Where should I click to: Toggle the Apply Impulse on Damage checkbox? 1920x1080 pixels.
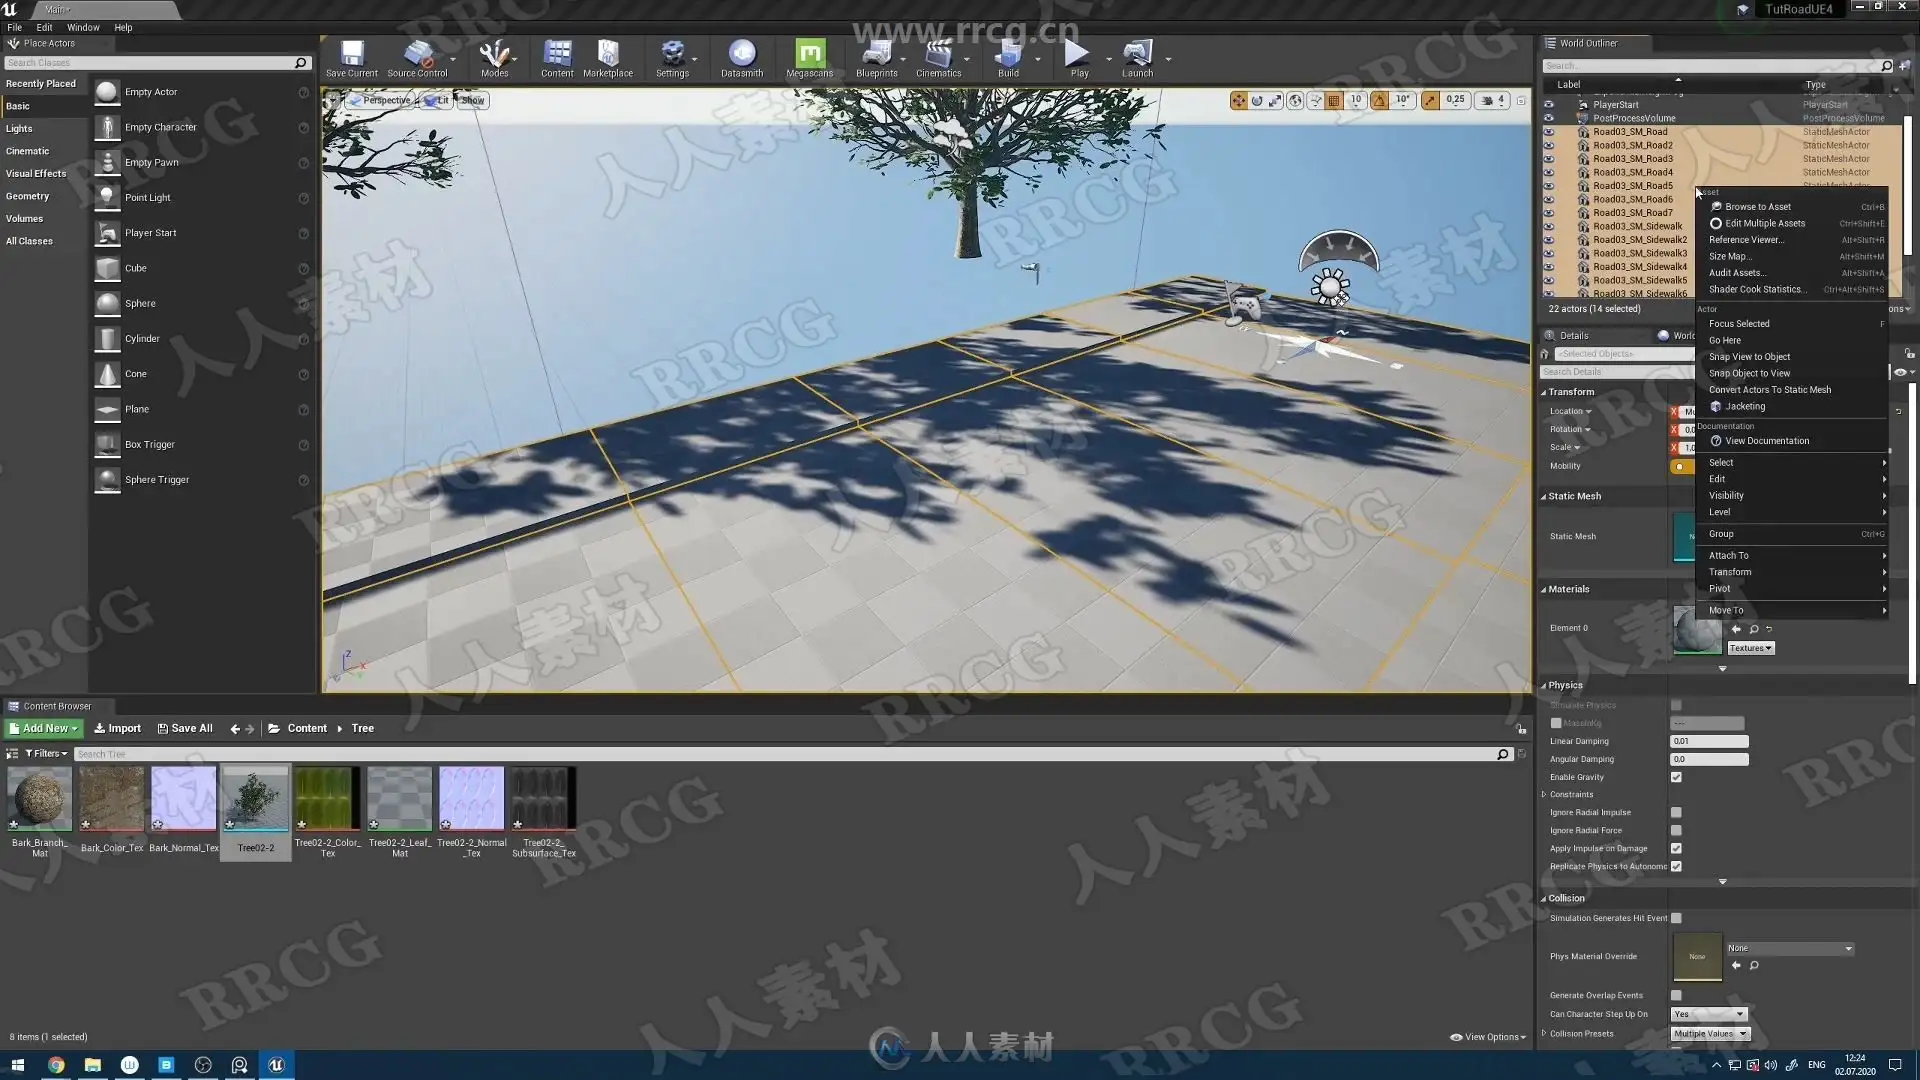point(1676,848)
